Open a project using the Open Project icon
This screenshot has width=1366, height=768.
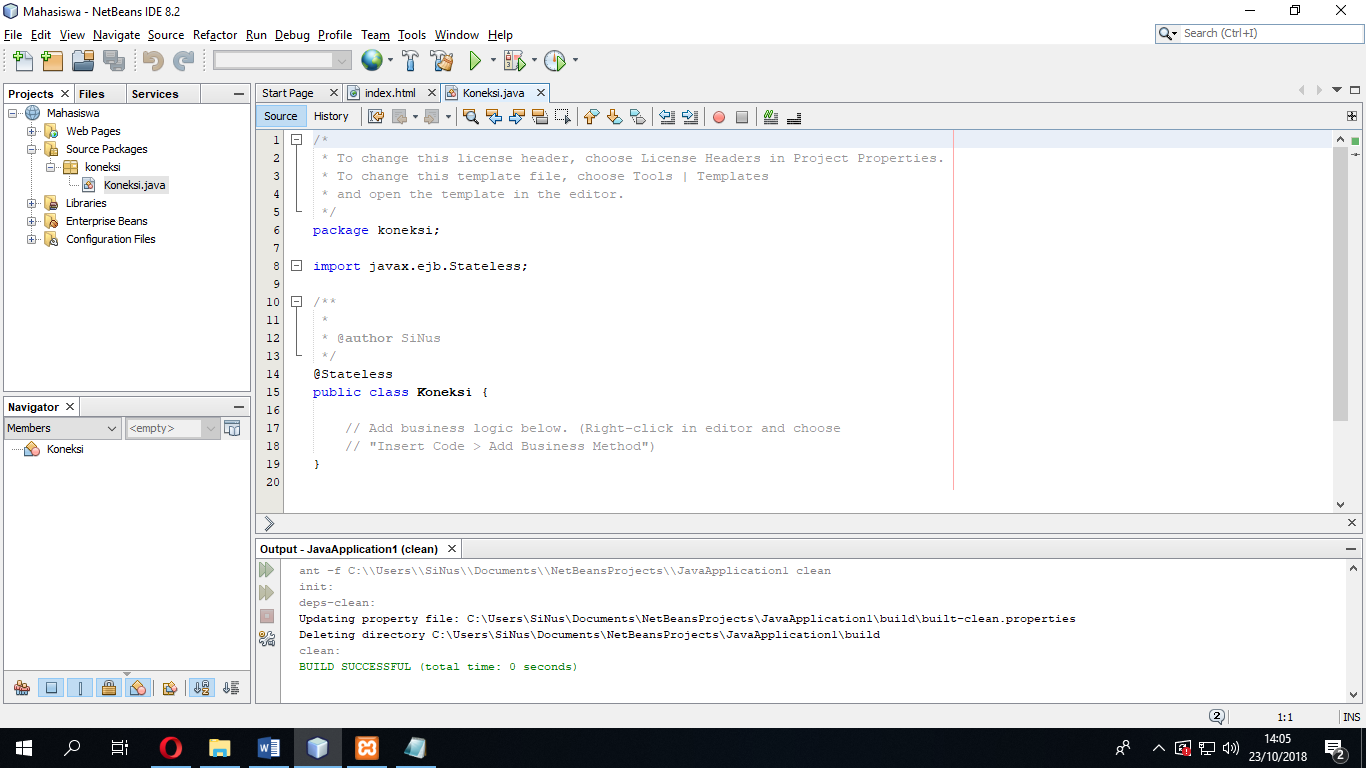point(83,60)
